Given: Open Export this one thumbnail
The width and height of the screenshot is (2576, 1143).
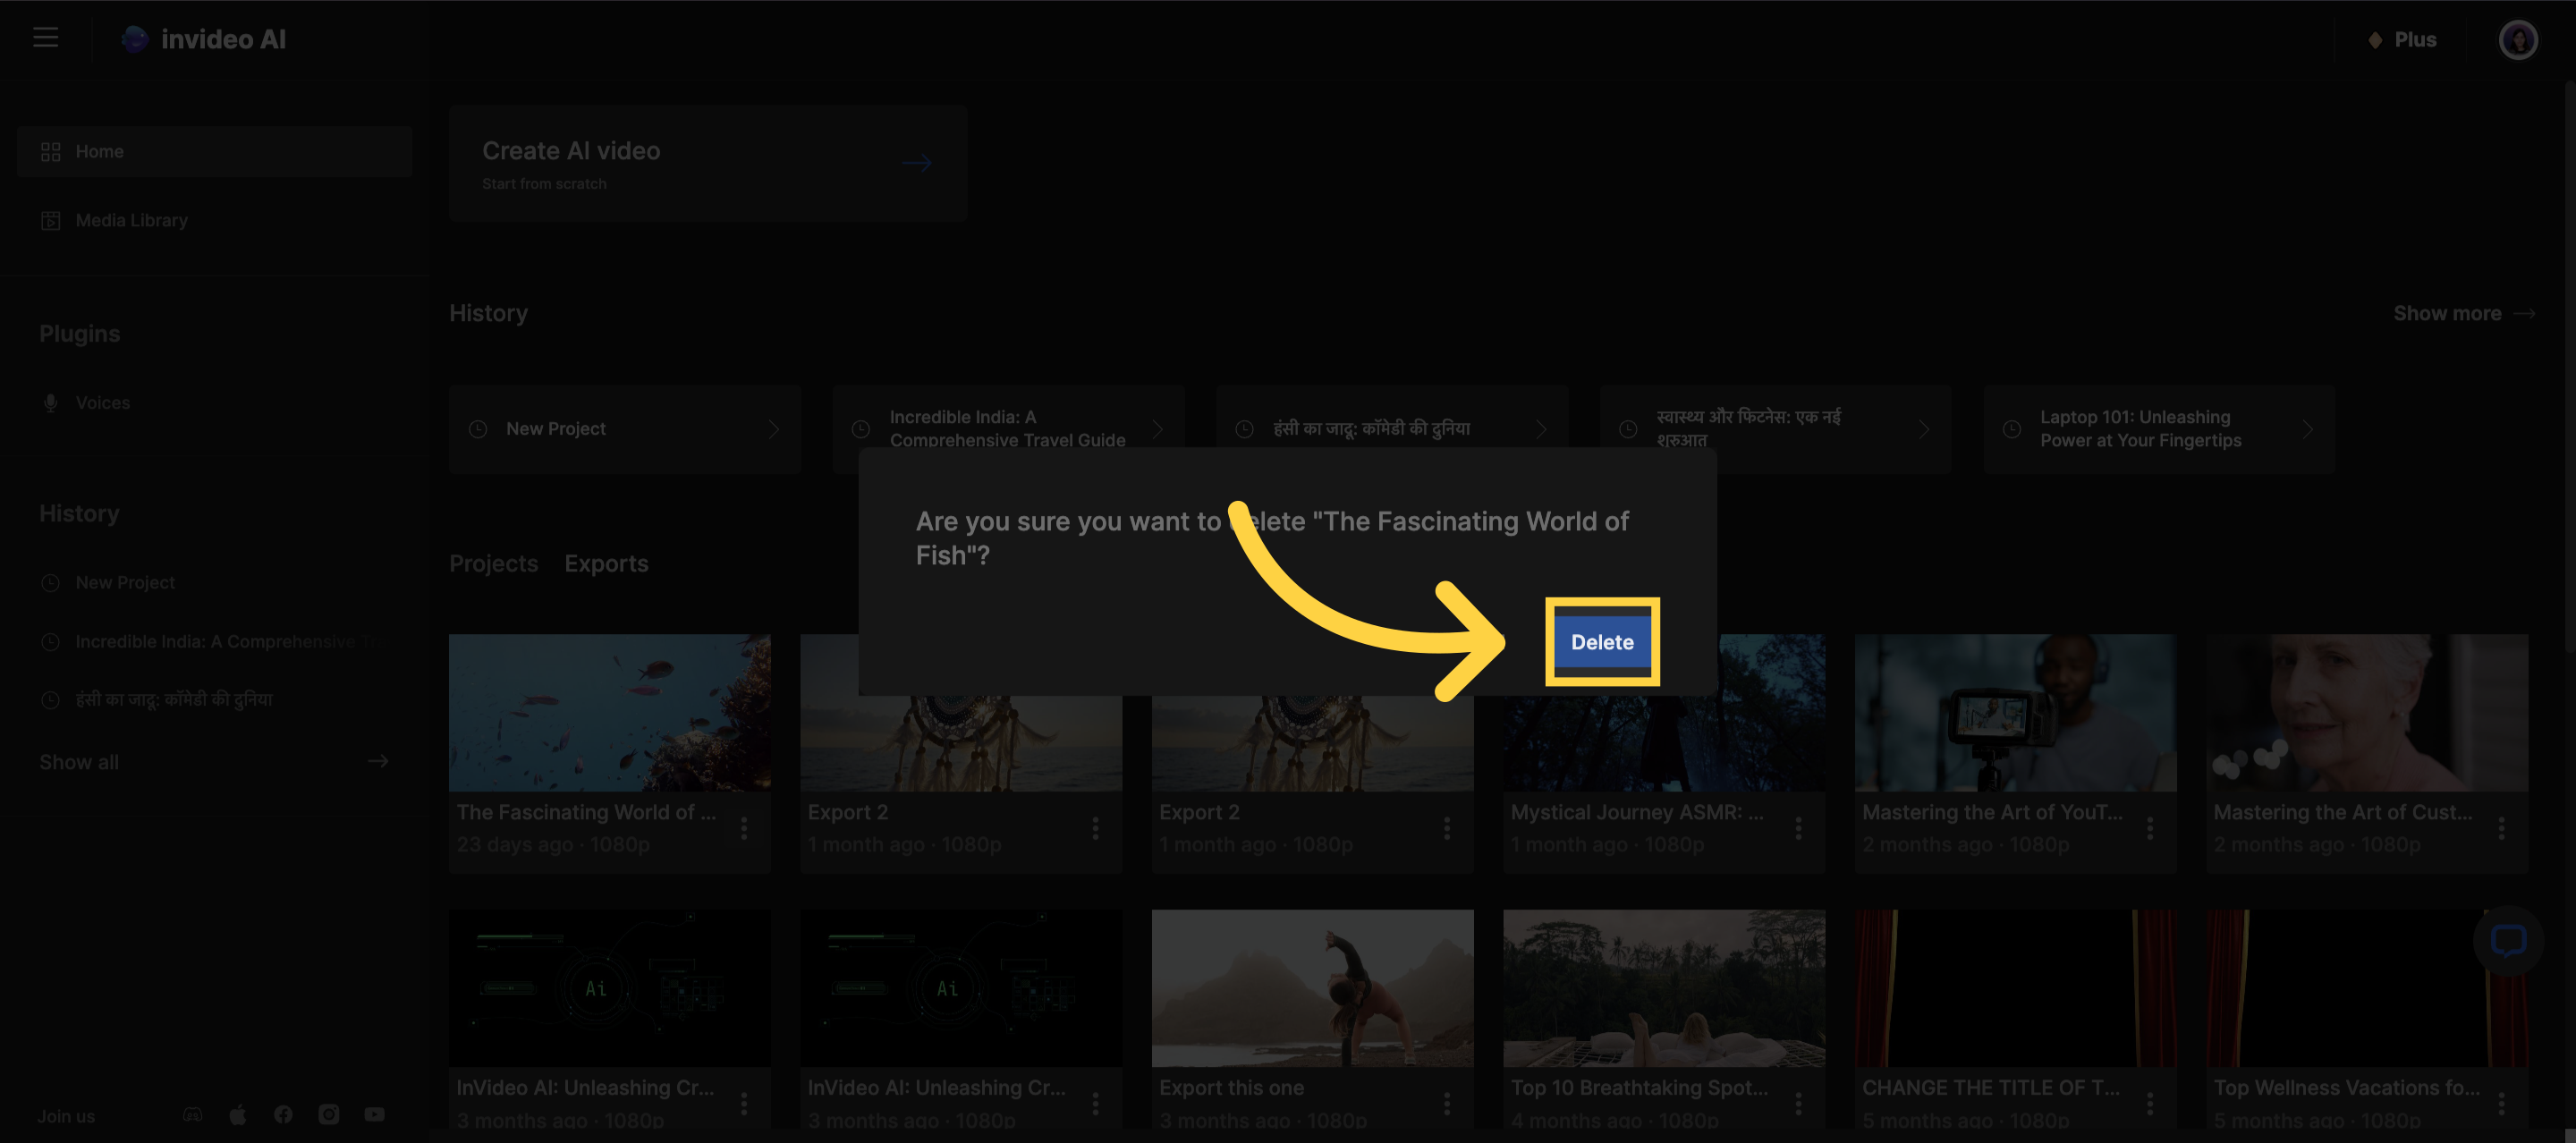Looking at the screenshot, I should pos(1312,988).
